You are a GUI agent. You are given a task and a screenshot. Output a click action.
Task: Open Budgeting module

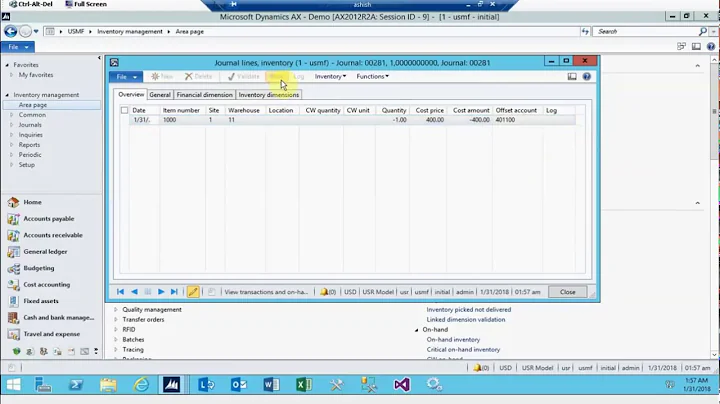click(x=39, y=268)
